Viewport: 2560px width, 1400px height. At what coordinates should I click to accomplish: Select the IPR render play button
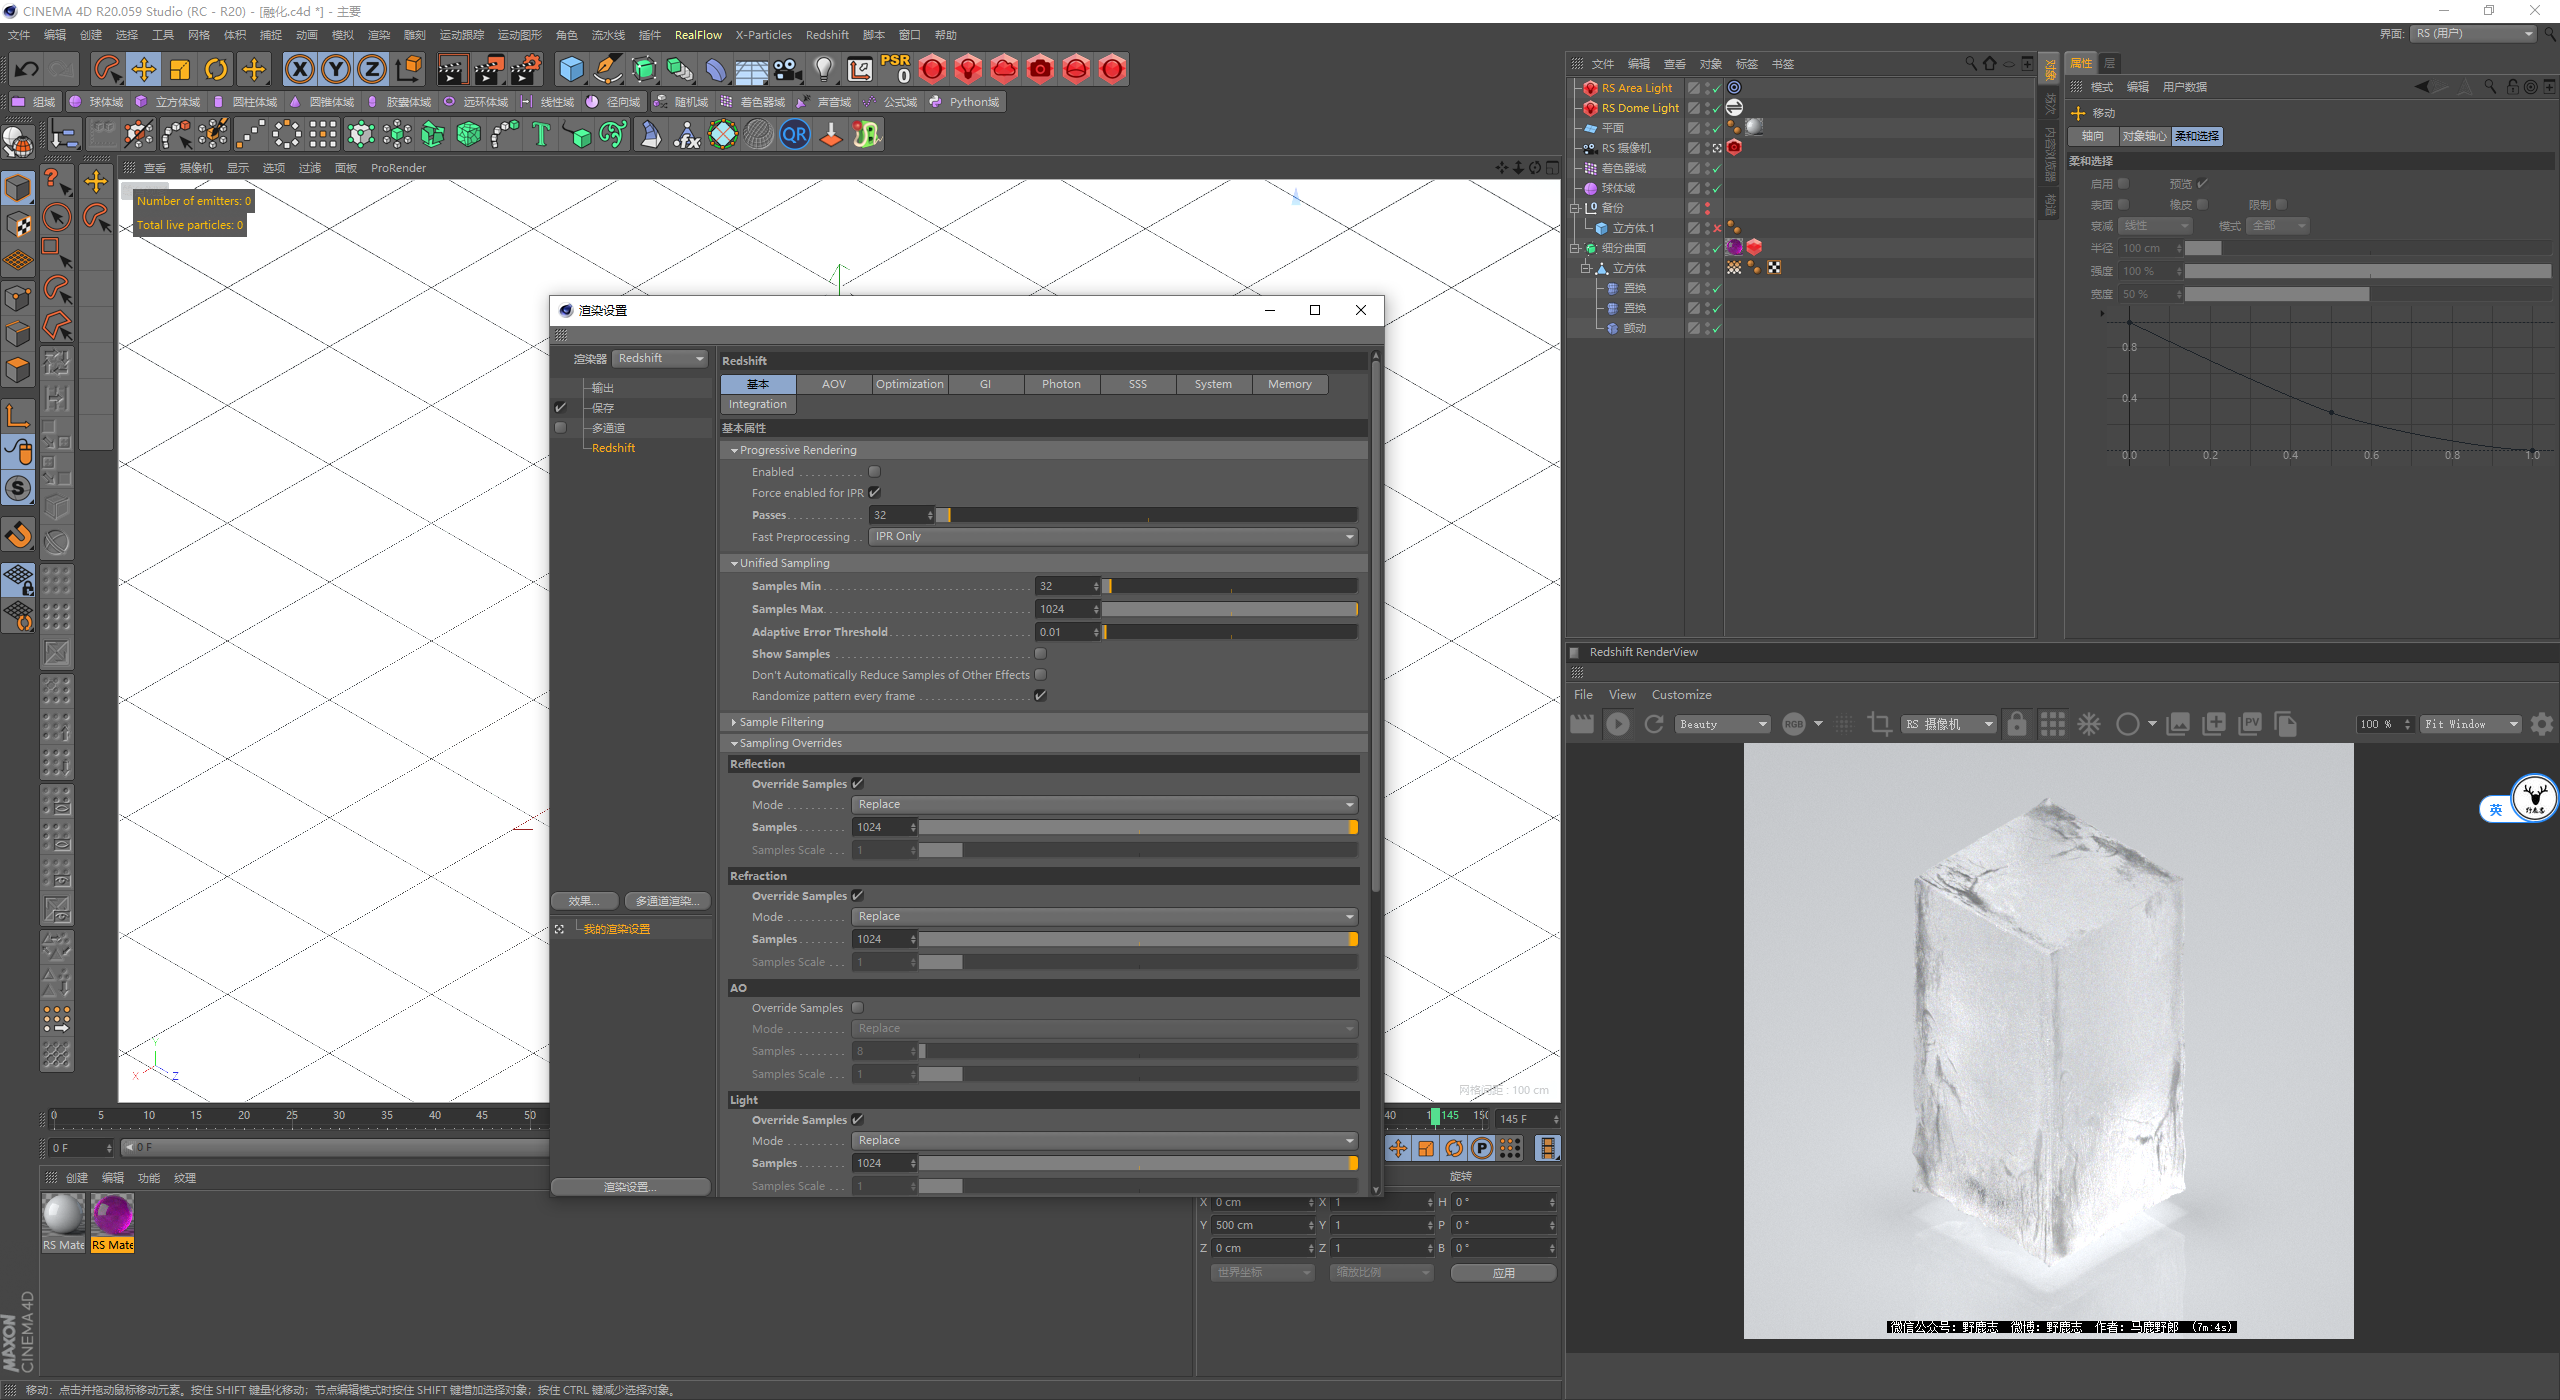click(1617, 722)
